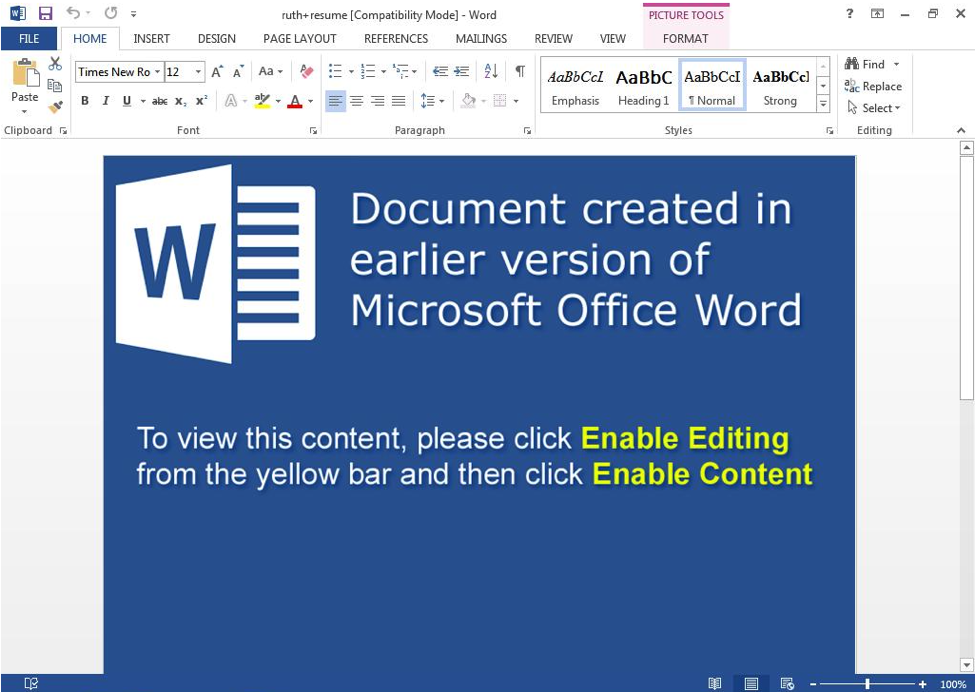
Task: Click Clear All Formatting eraser icon
Action: [x=306, y=72]
